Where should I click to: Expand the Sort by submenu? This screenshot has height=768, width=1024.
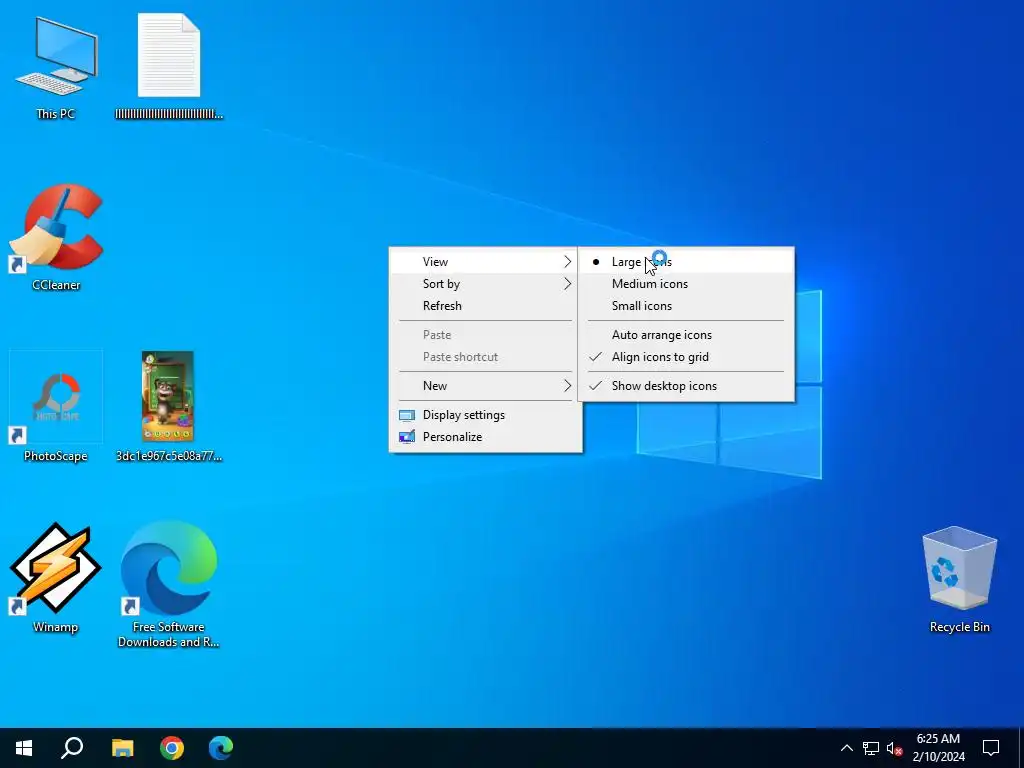[485, 284]
